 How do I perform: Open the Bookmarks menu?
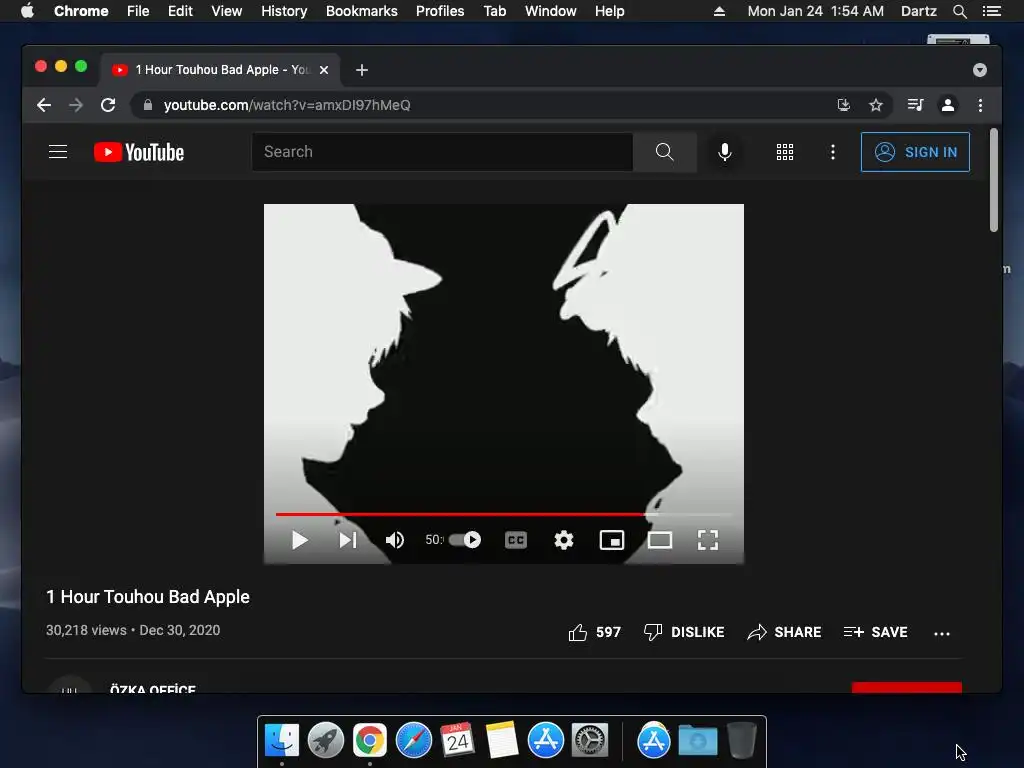[362, 11]
